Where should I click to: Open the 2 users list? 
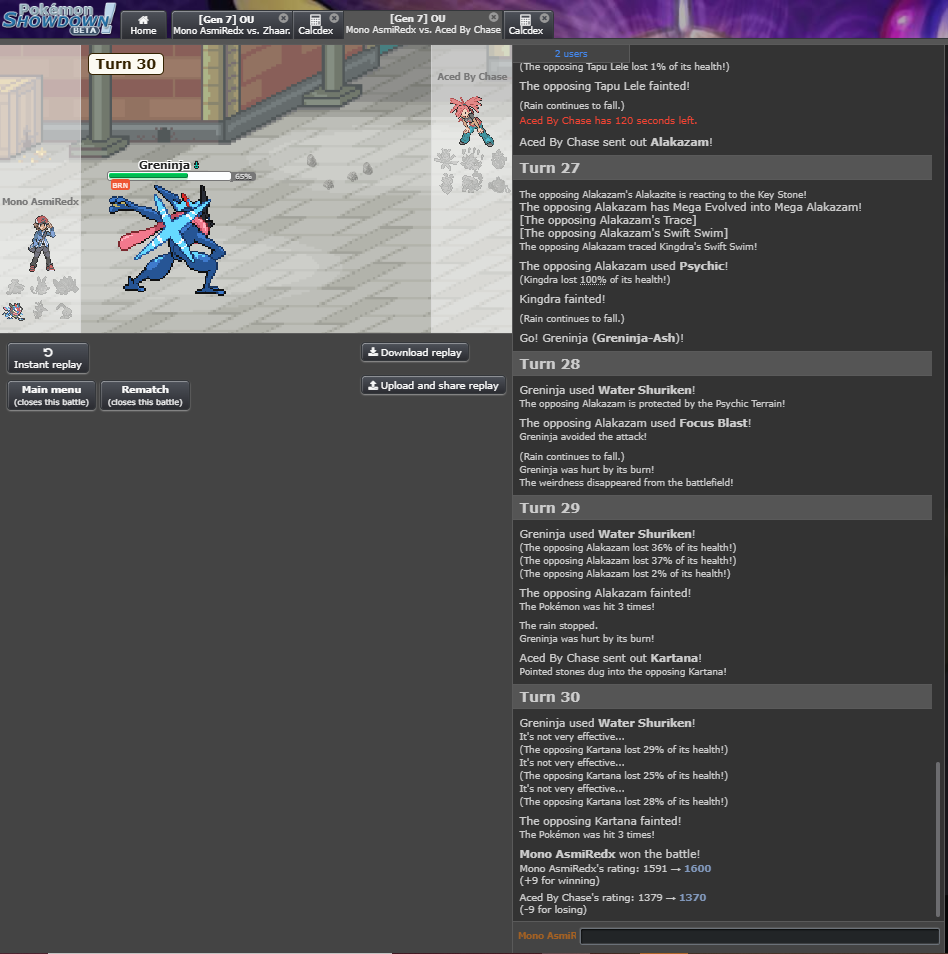pyautogui.click(x=571, y=54)
